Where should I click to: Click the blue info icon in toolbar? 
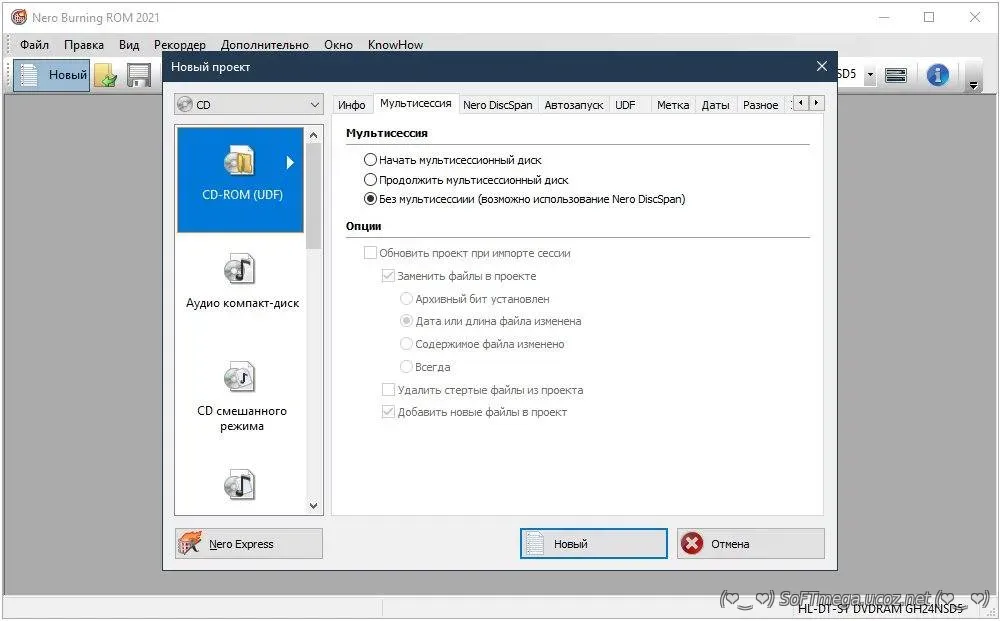[937, 75]
